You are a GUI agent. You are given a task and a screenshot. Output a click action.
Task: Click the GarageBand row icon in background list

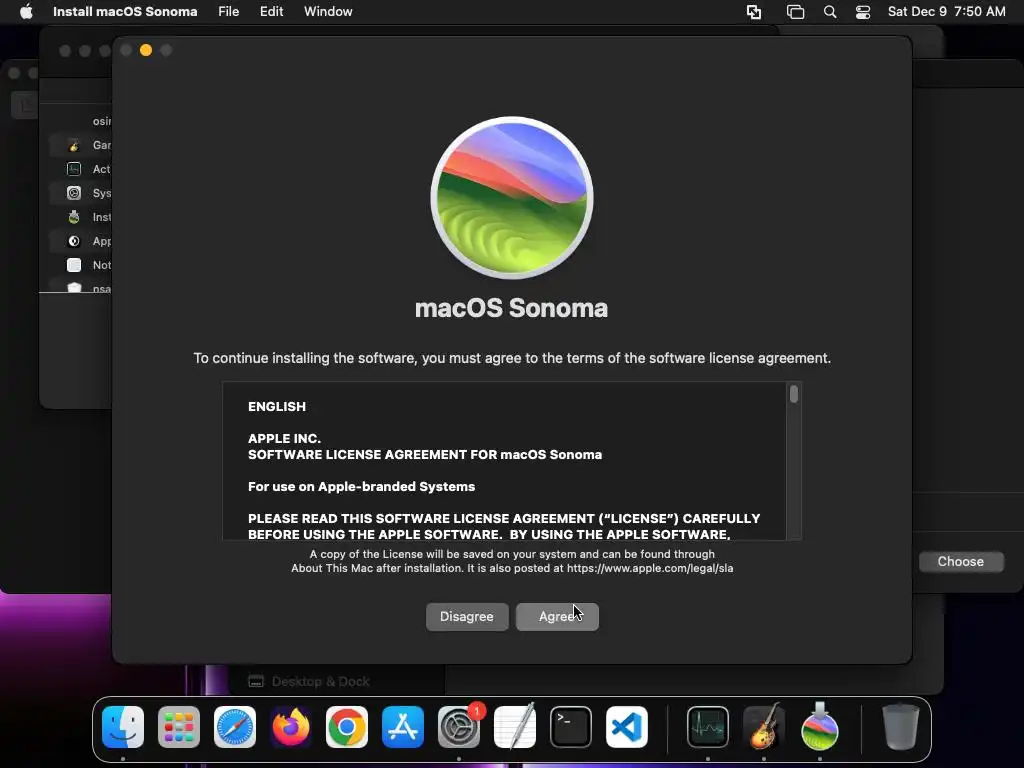[74, 145]
